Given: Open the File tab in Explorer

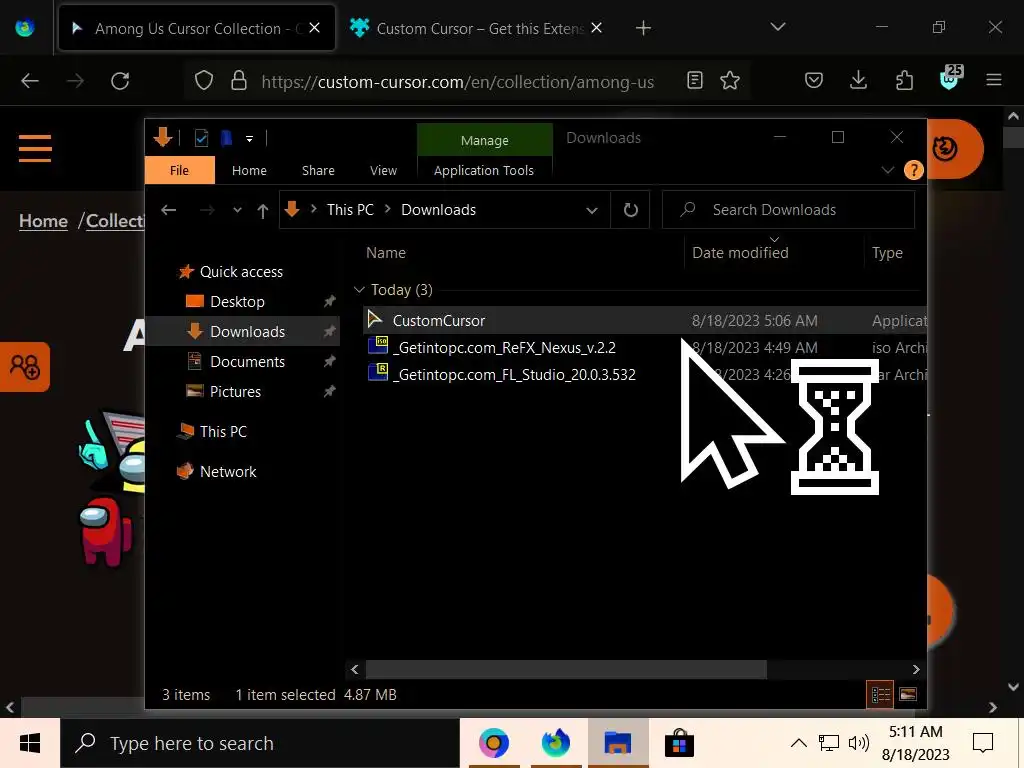Looking at the screenshot, I should click(180, 170).
